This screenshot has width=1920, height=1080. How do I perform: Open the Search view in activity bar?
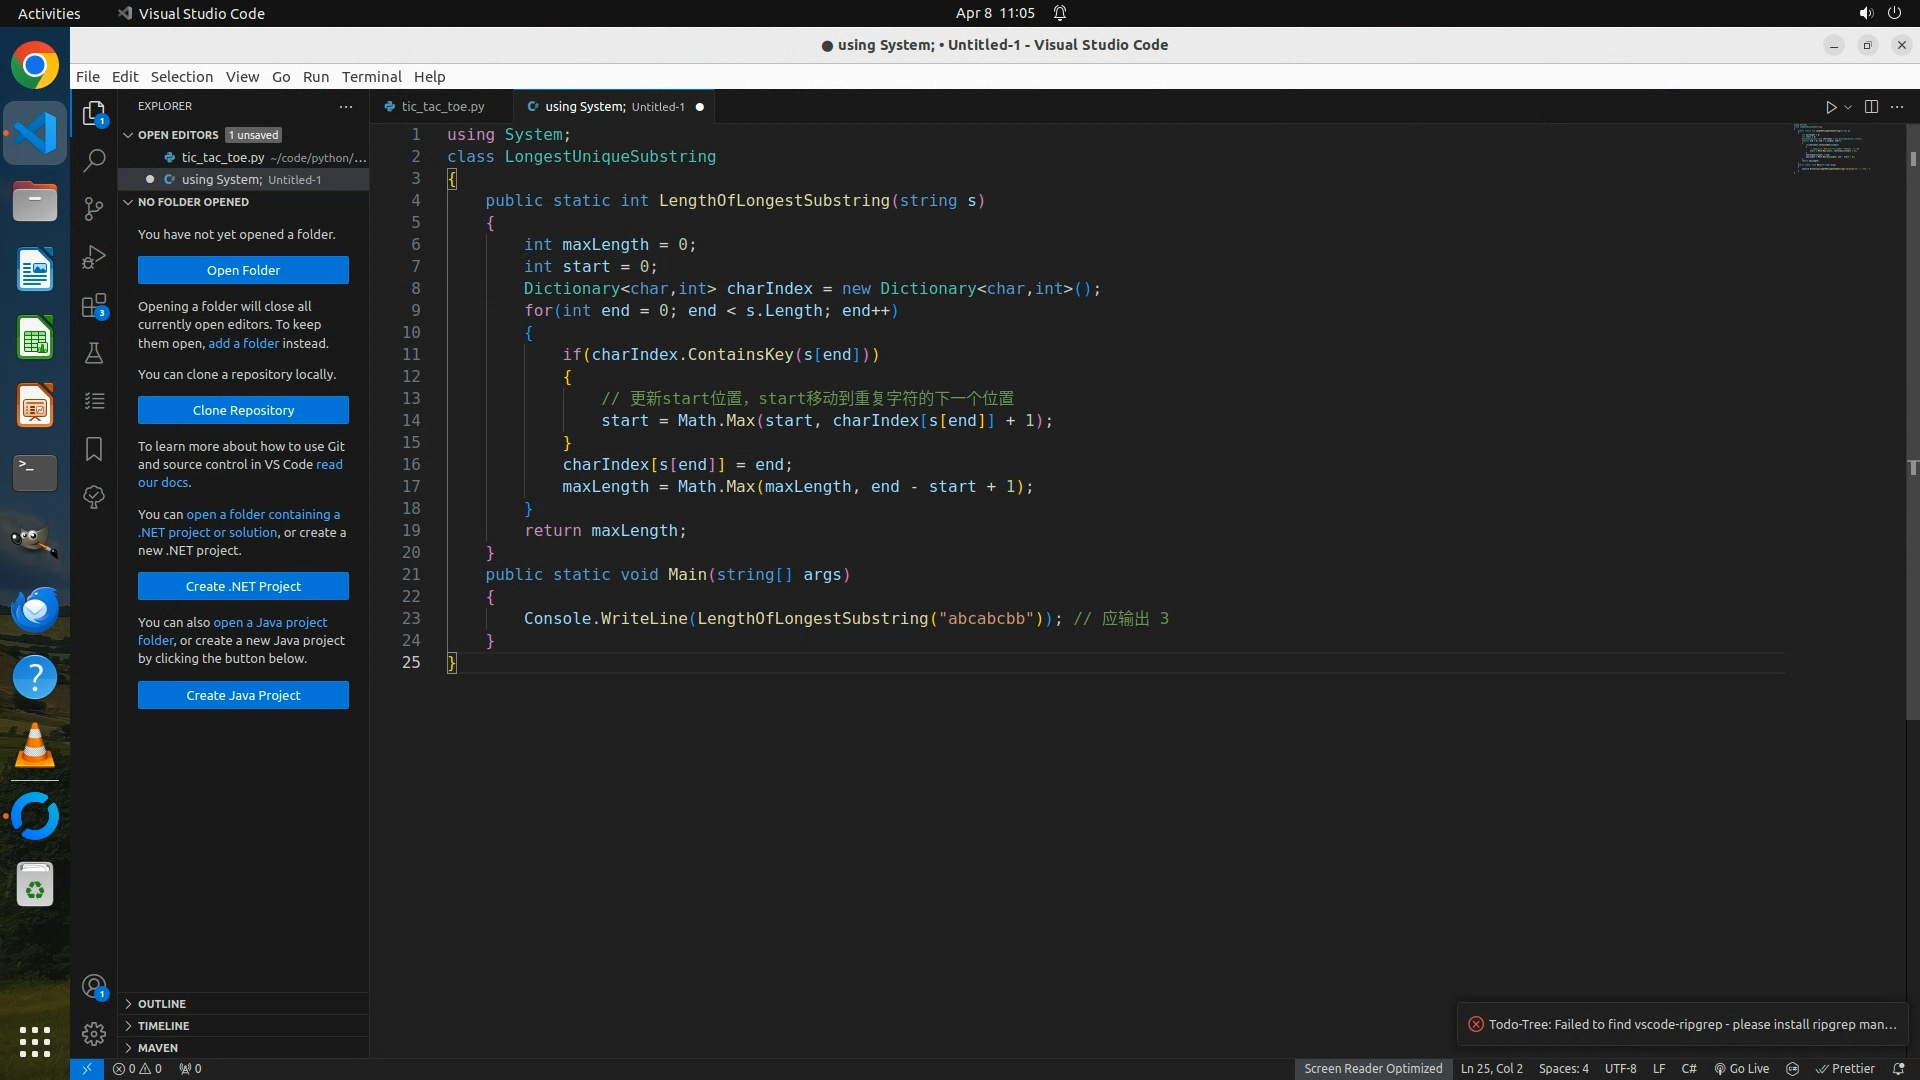pos(94,160)
